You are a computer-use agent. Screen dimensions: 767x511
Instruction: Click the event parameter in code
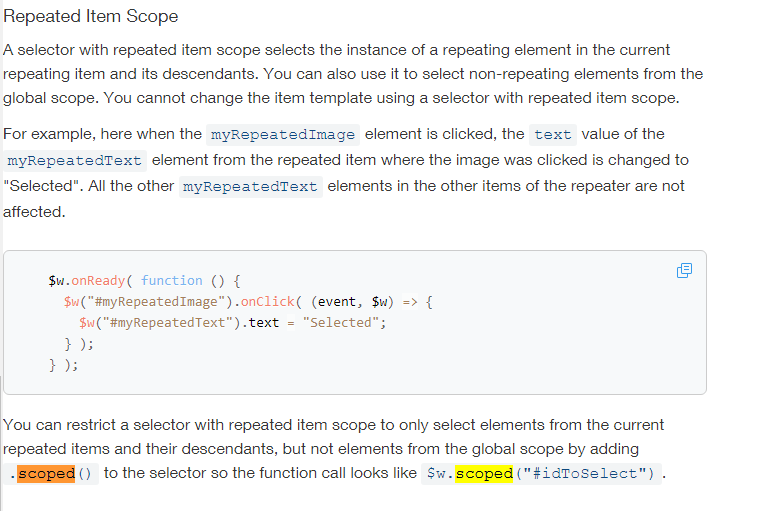pos(337,302)
